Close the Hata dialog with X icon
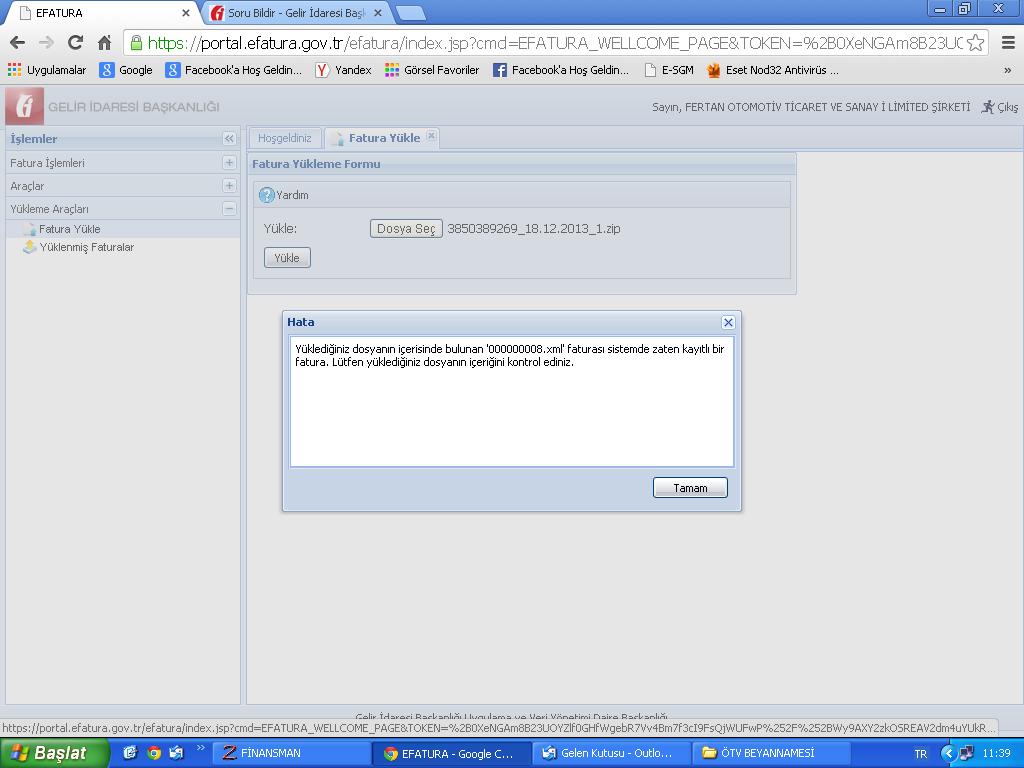The image size is (1024, 768). [x=728, y=322]
